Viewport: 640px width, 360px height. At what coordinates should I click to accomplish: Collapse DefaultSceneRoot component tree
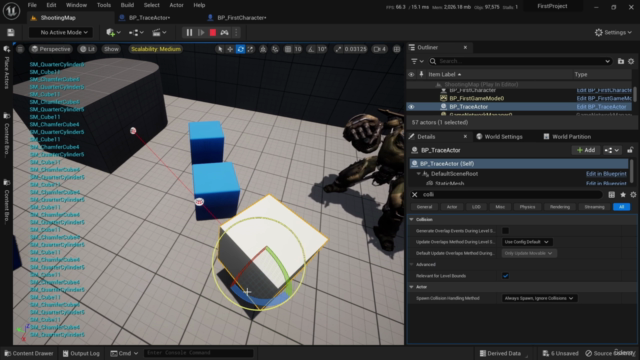pos(418,174)
